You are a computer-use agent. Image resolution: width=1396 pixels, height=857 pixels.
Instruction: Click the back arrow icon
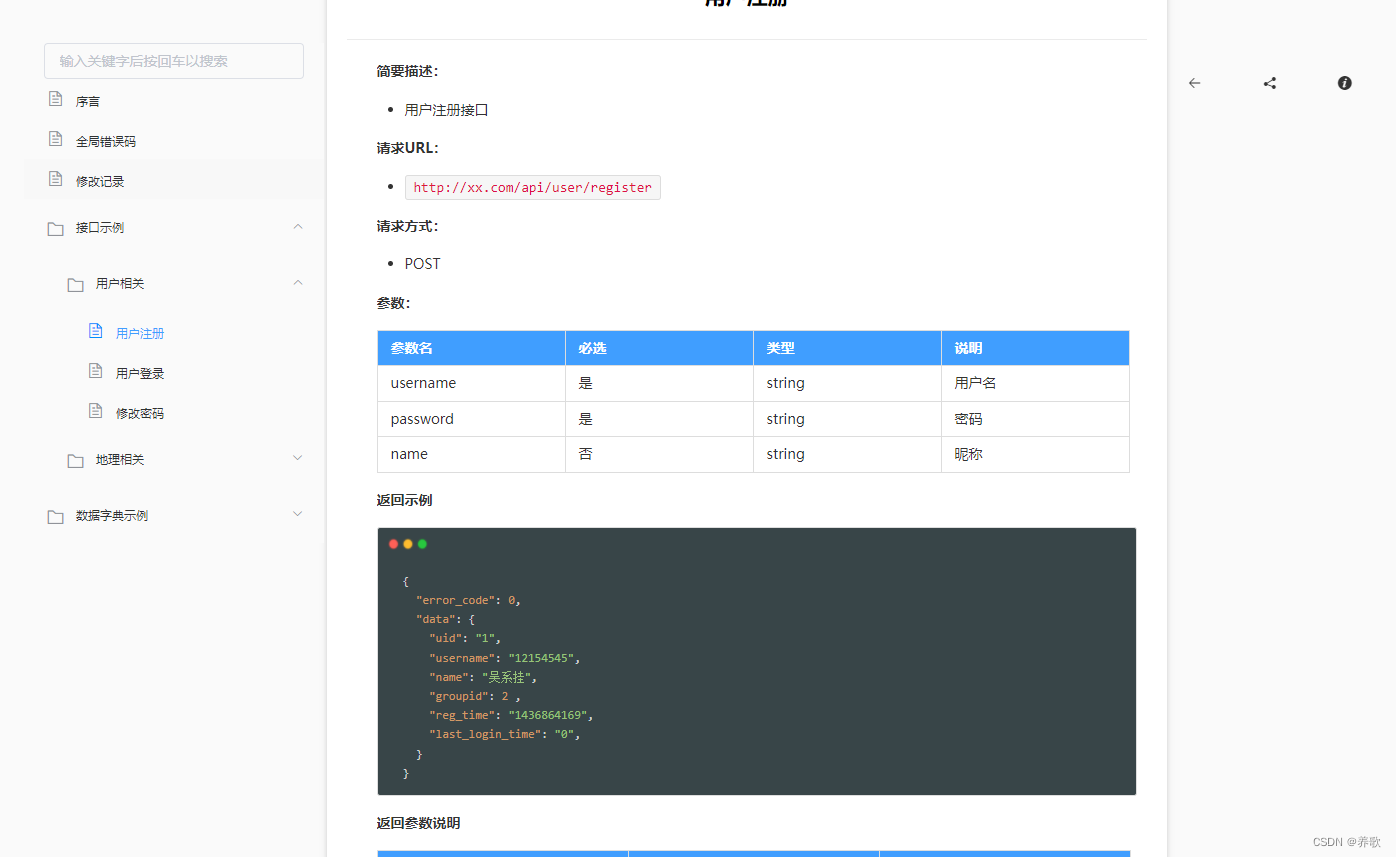click(1194, 83)
